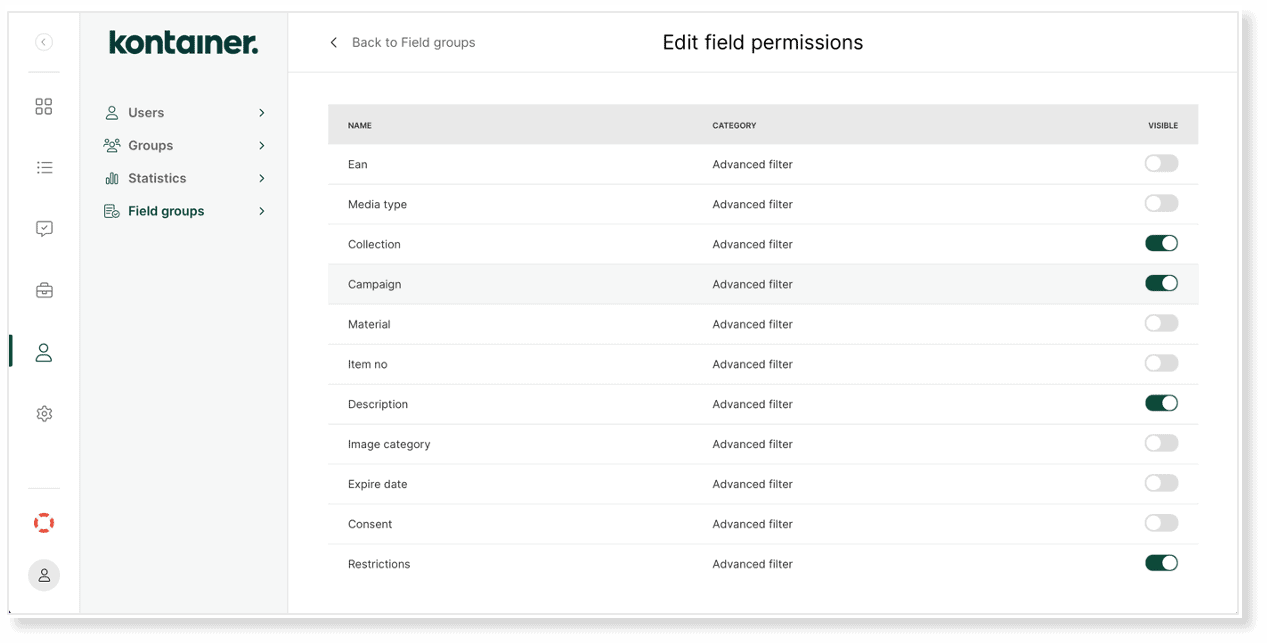This screenshot has height=643, width=1267.
Task: Enable visibility for the Ean field
Action: [1161, 163]
